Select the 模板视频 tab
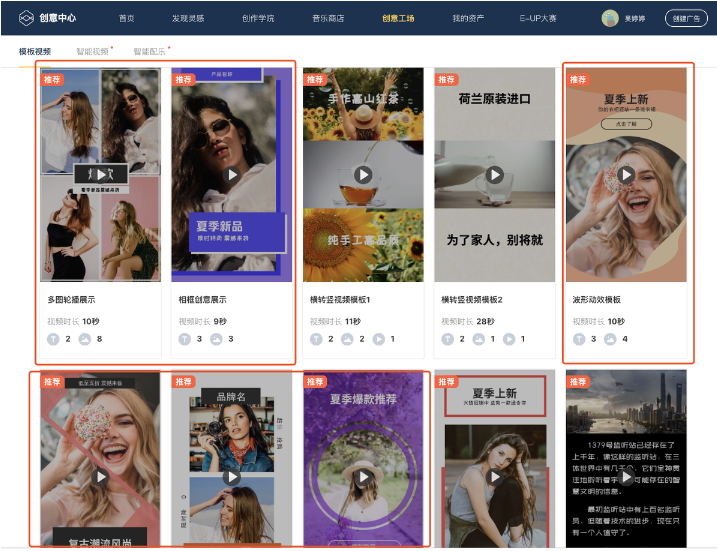 (37, 51)
